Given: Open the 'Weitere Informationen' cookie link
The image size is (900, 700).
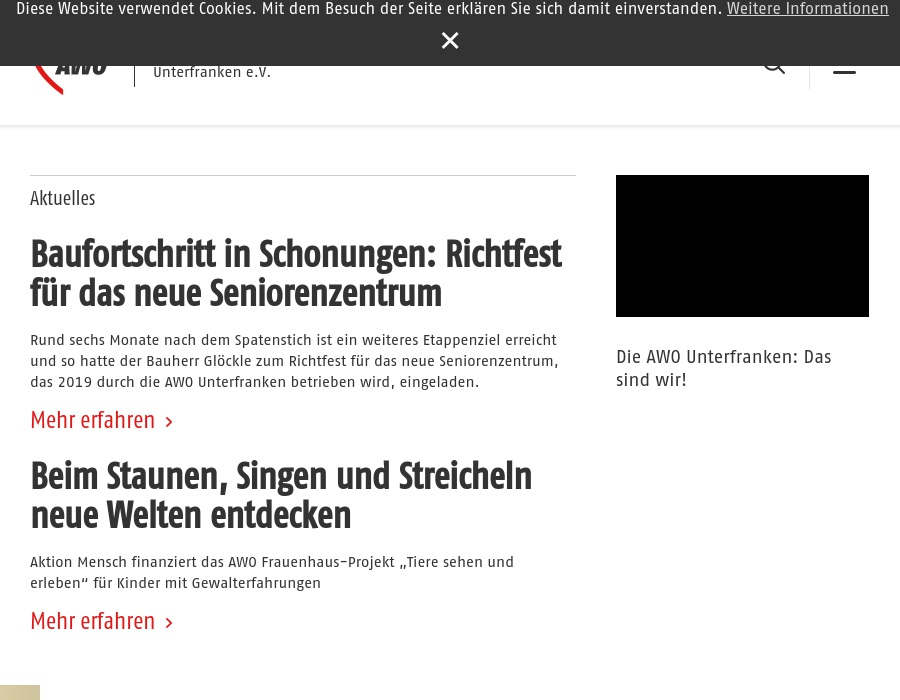Looking at the screenshot, I should coord(807,10).
